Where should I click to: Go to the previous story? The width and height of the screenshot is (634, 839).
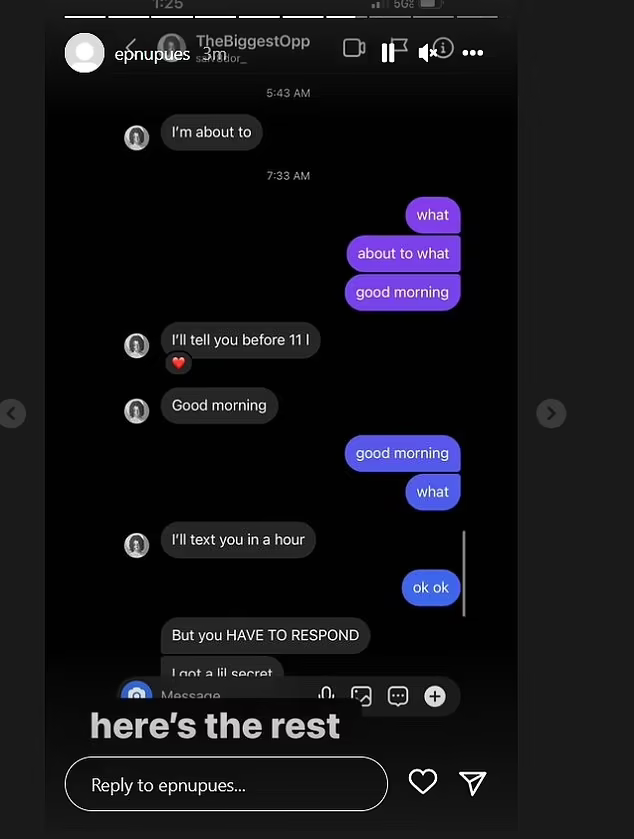click(12, 413)
